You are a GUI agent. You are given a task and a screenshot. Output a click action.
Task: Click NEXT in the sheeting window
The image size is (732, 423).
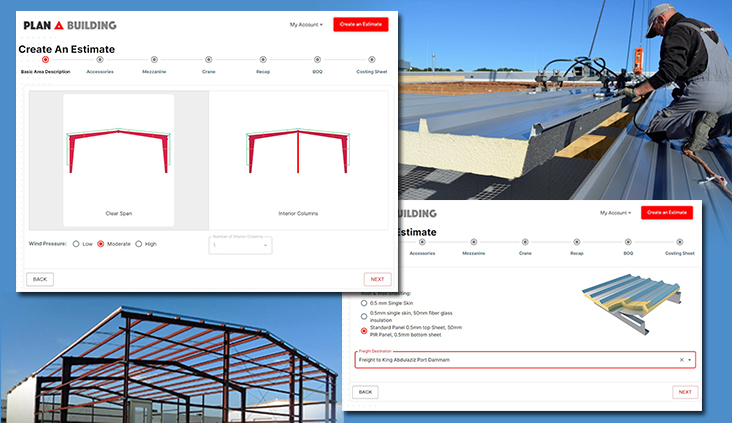(x=685, y=392)
